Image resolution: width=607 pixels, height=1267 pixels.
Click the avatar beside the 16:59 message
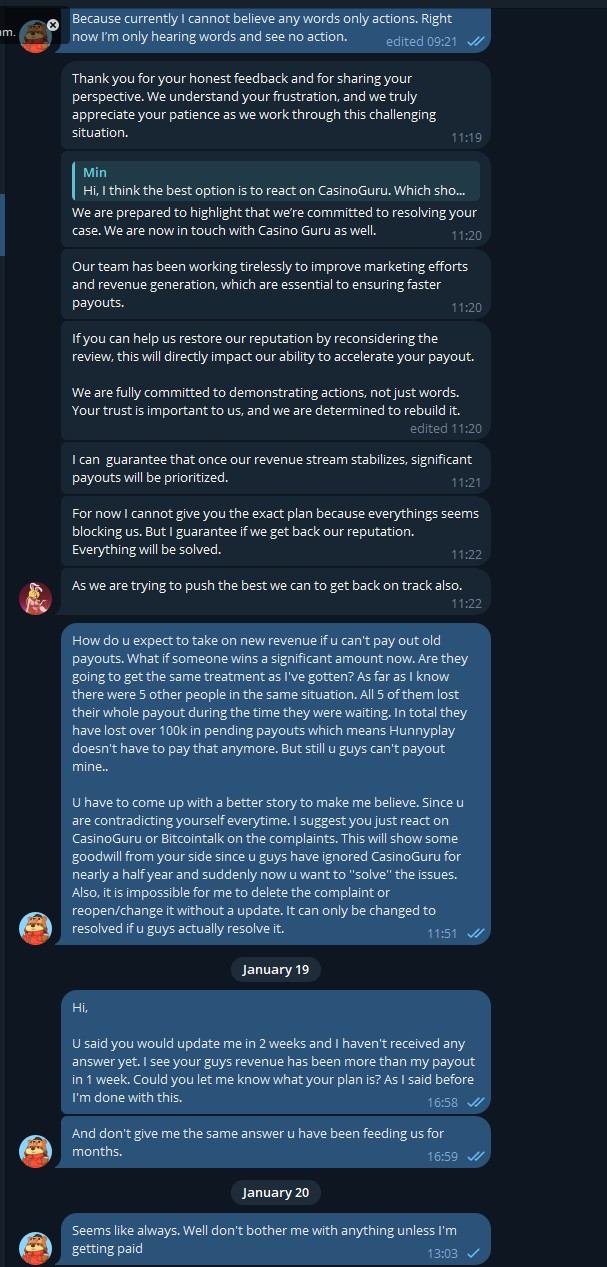coord(36,1150)
